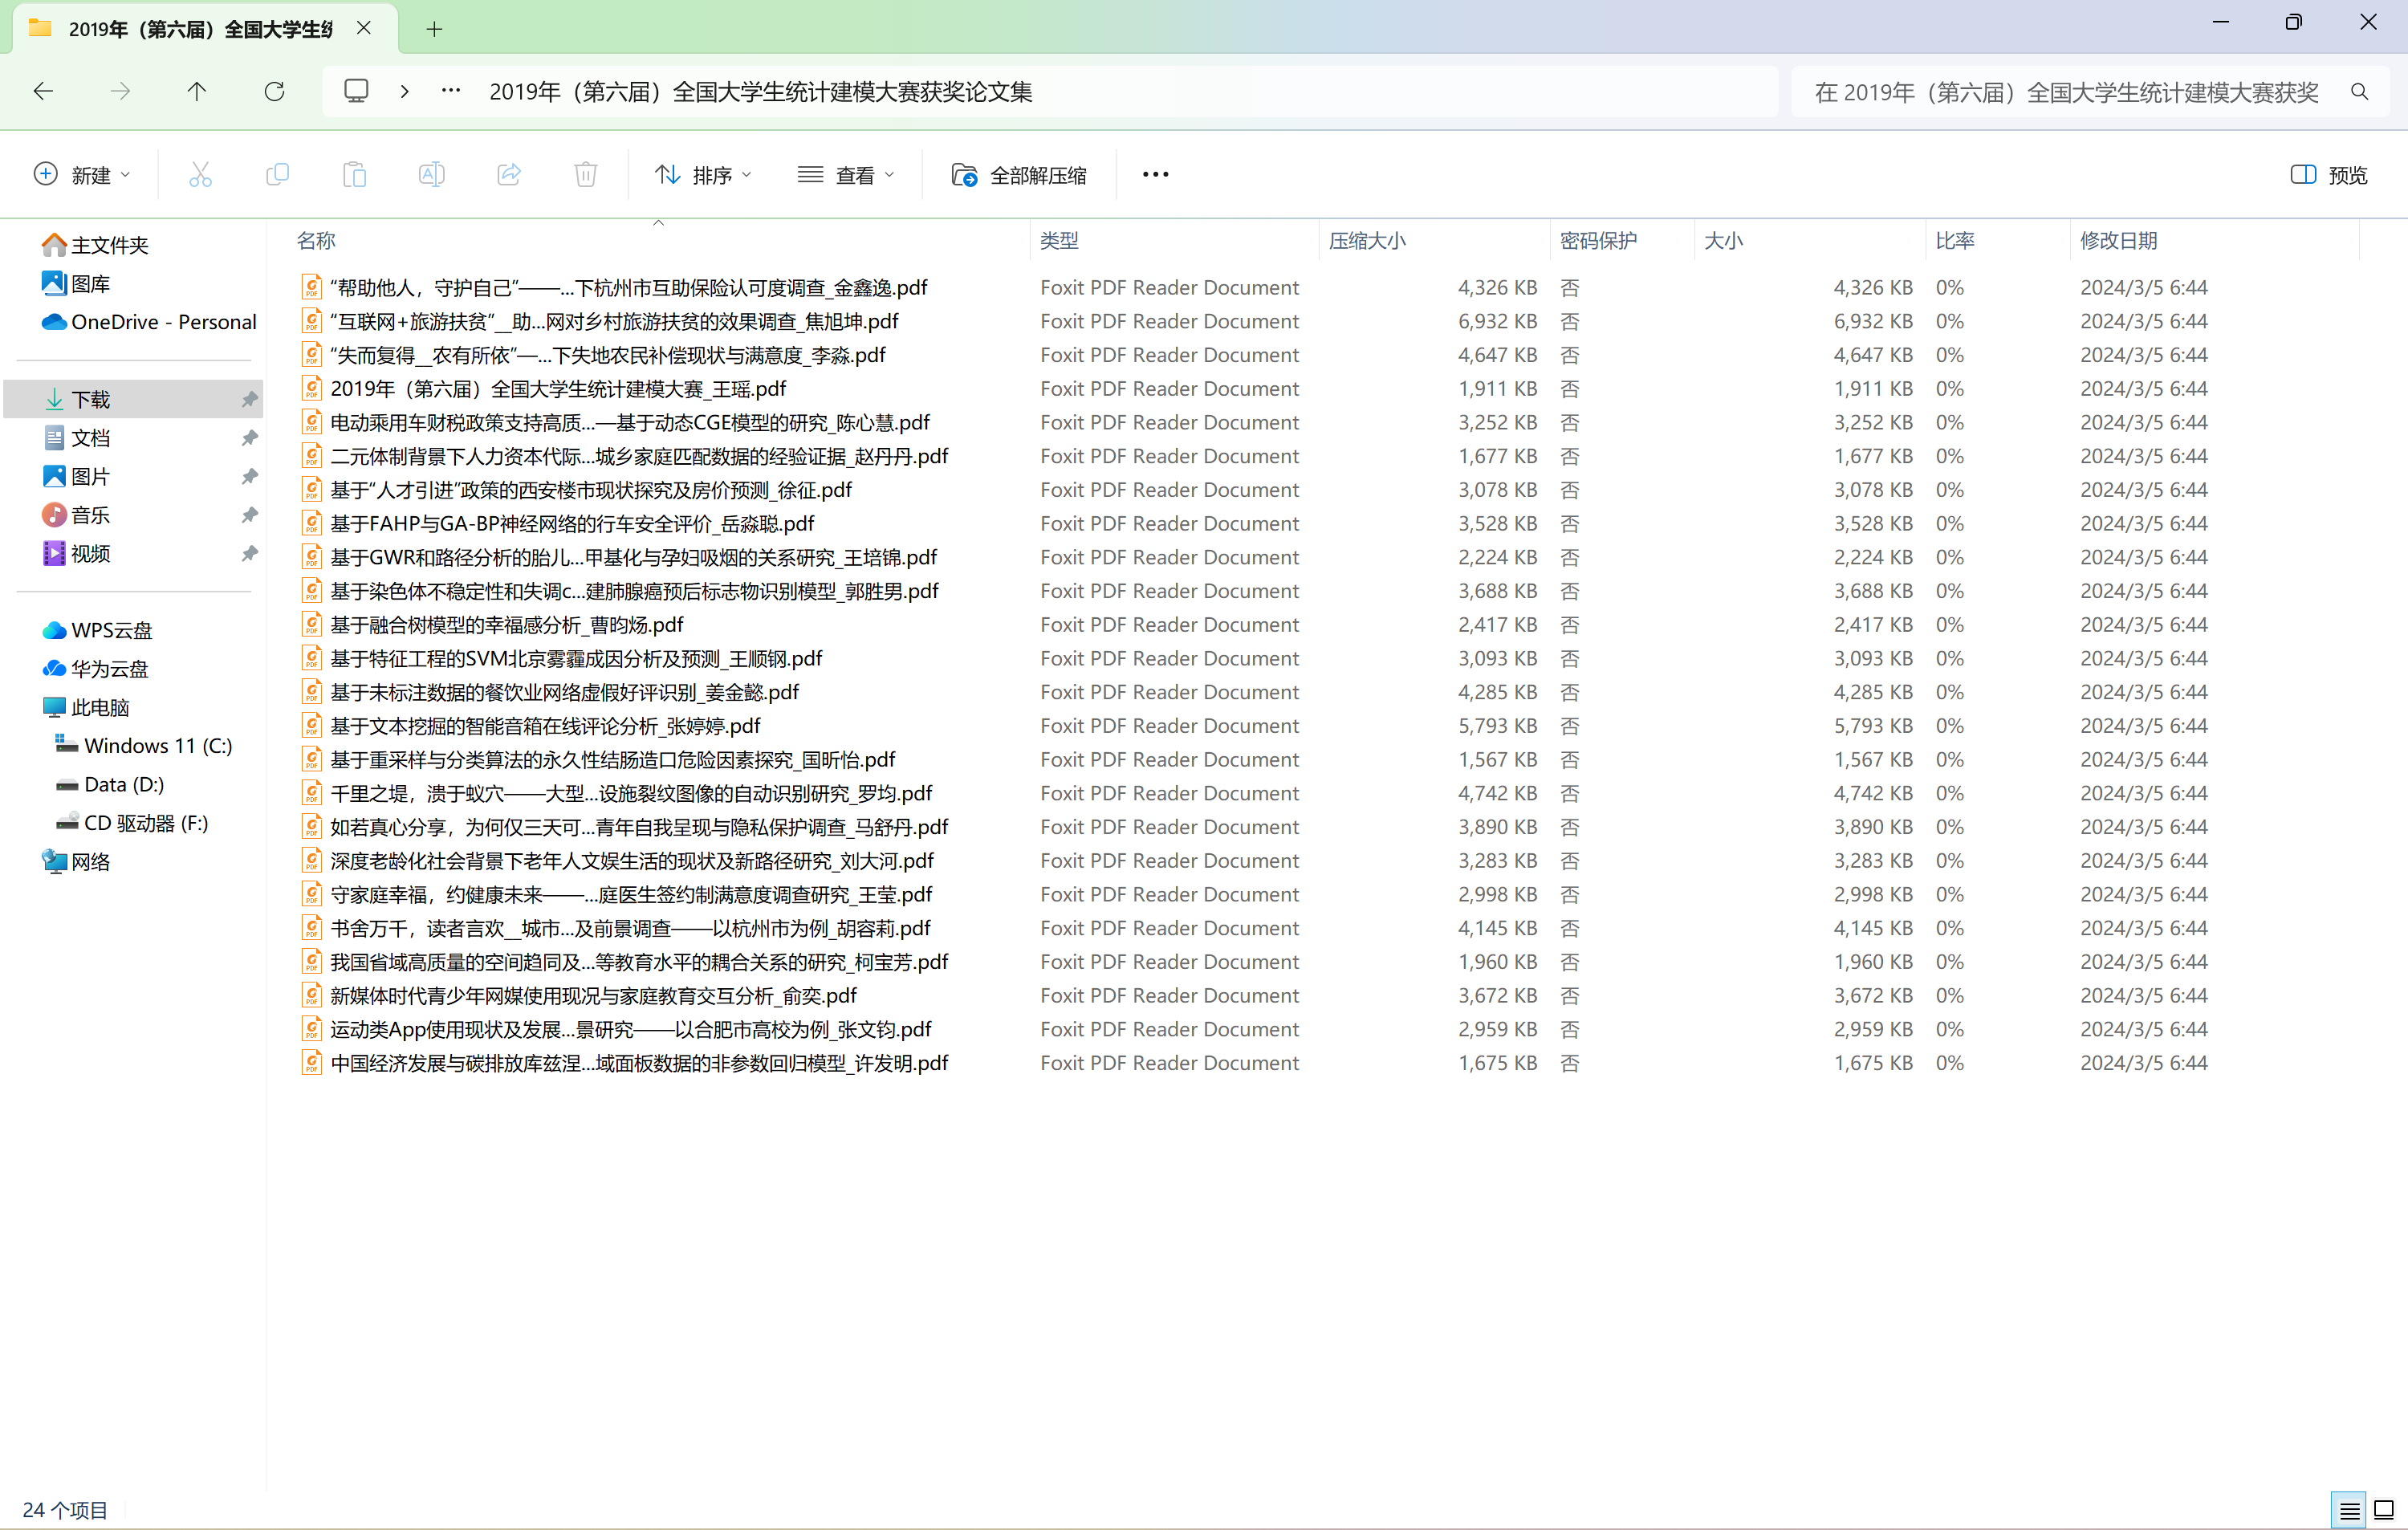Click the Refresh icon near address bar
Viewport: 2408px width, 1530px height.
point(274,92)
